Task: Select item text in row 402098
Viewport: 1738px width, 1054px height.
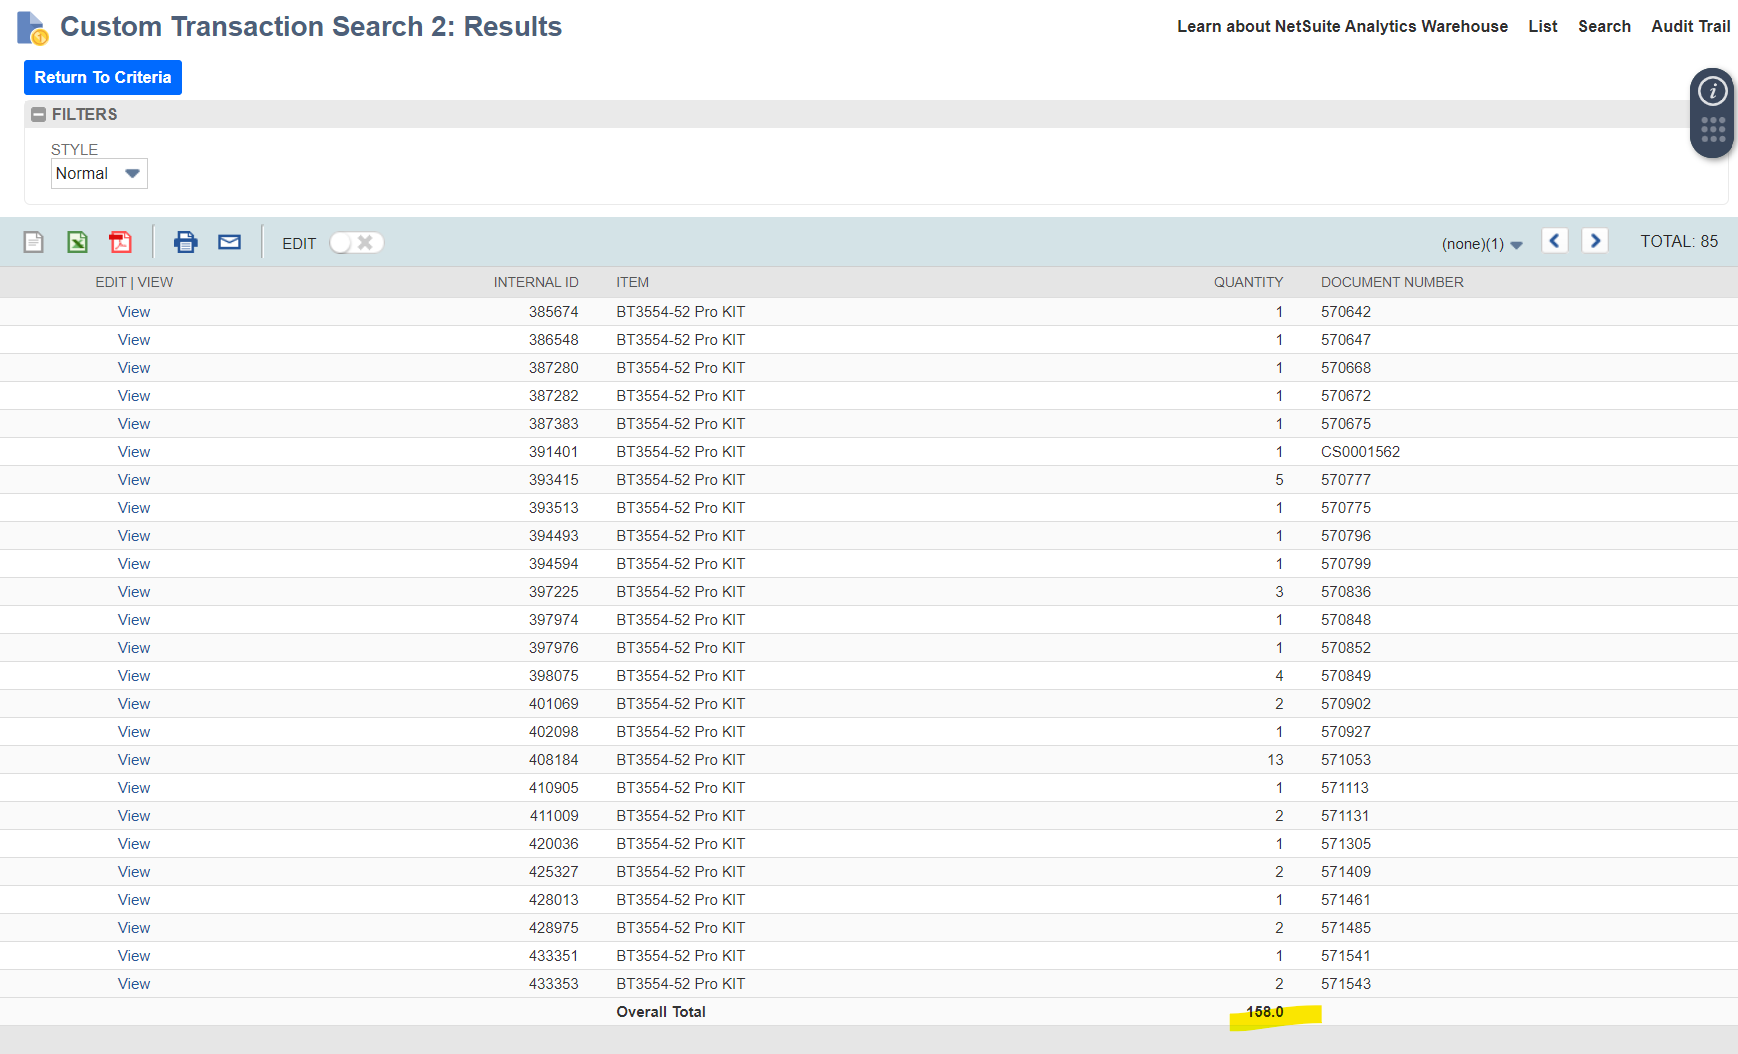Action: [681, 732]
